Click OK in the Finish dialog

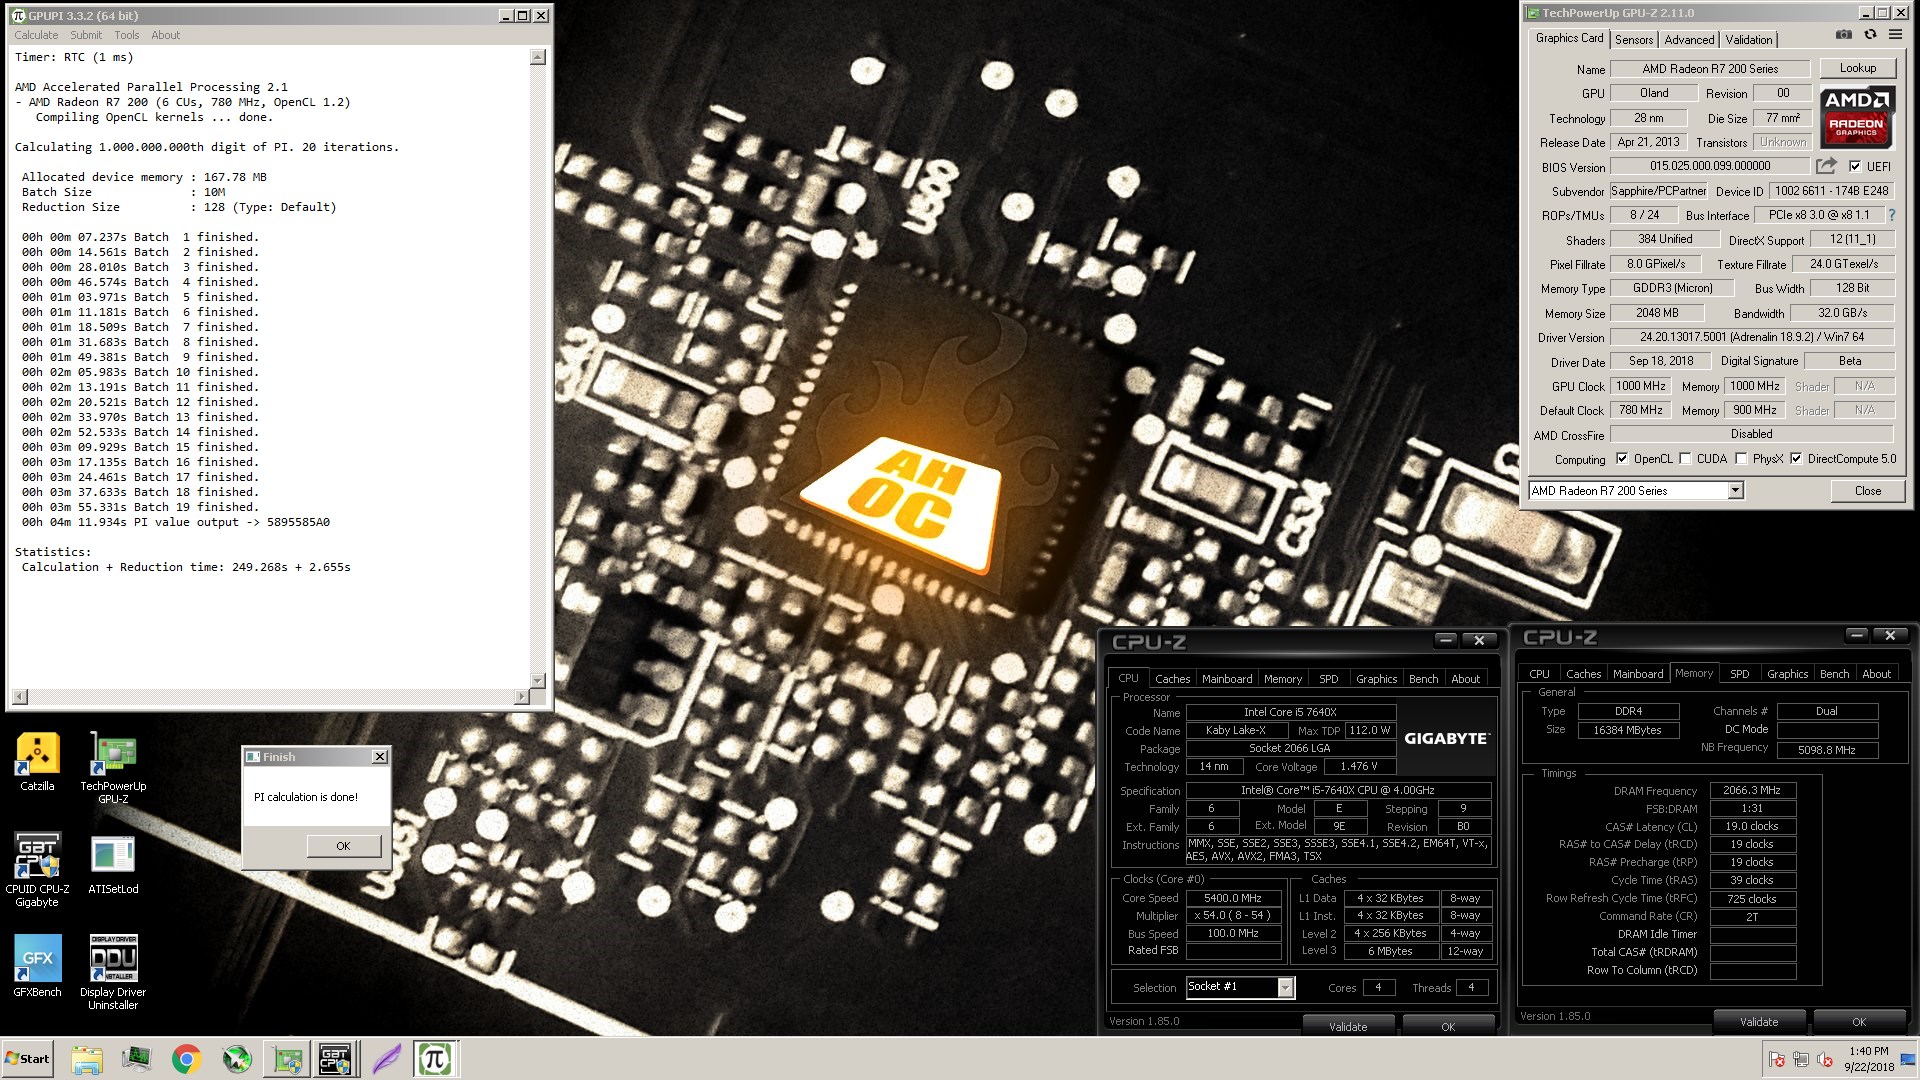click(x=343, y=846)
